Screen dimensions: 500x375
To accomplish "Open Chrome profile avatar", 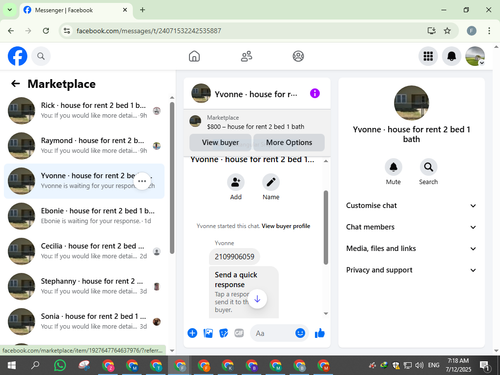I will [x=471, y=31].
